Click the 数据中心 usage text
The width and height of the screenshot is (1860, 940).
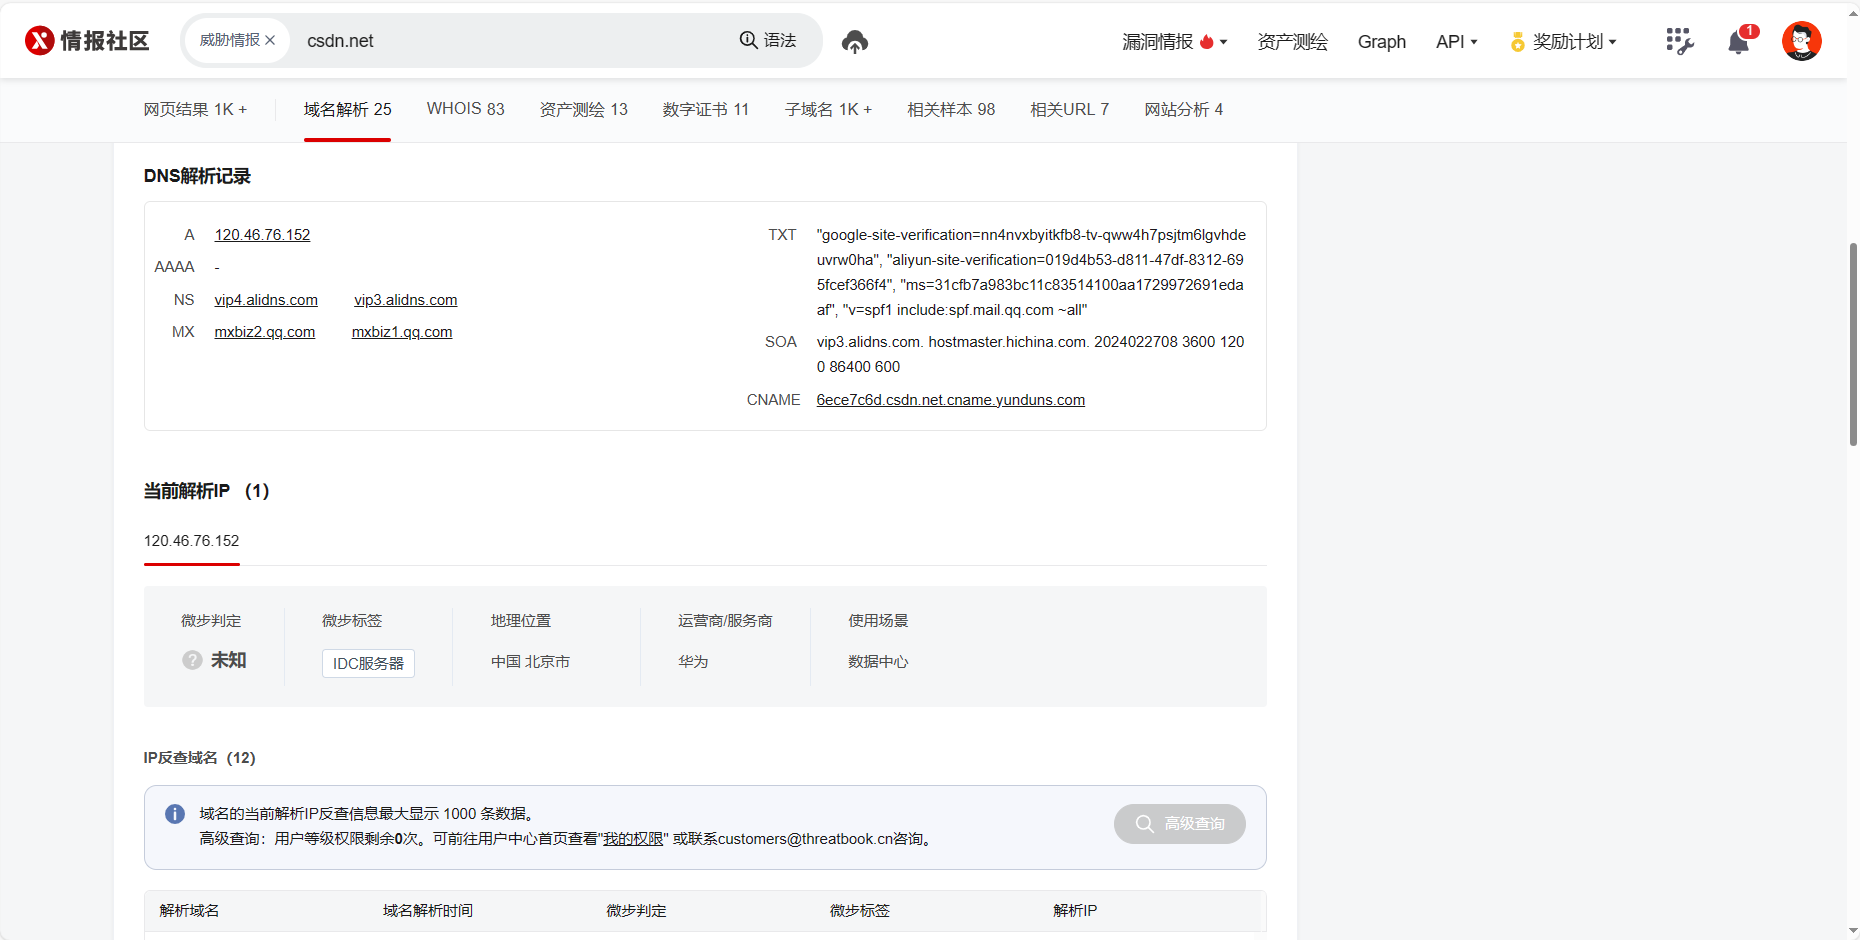(x=878, y=662)
